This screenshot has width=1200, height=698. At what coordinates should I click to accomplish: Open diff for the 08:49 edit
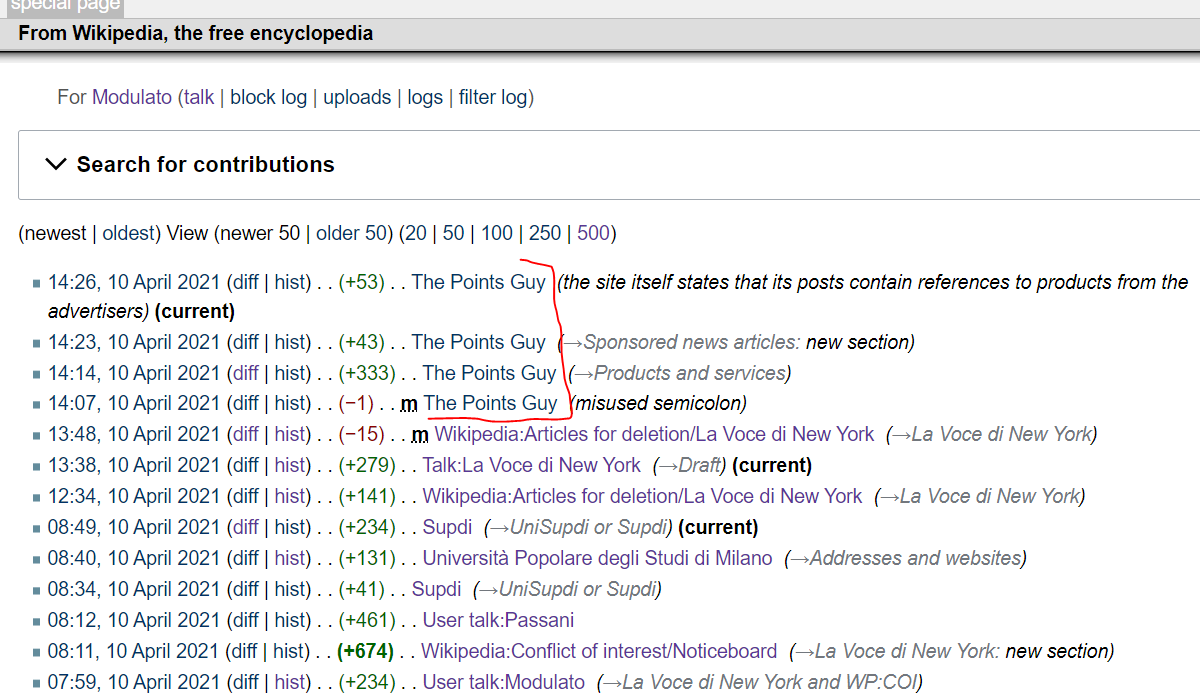pyautogui.click(x=246, y=527)
